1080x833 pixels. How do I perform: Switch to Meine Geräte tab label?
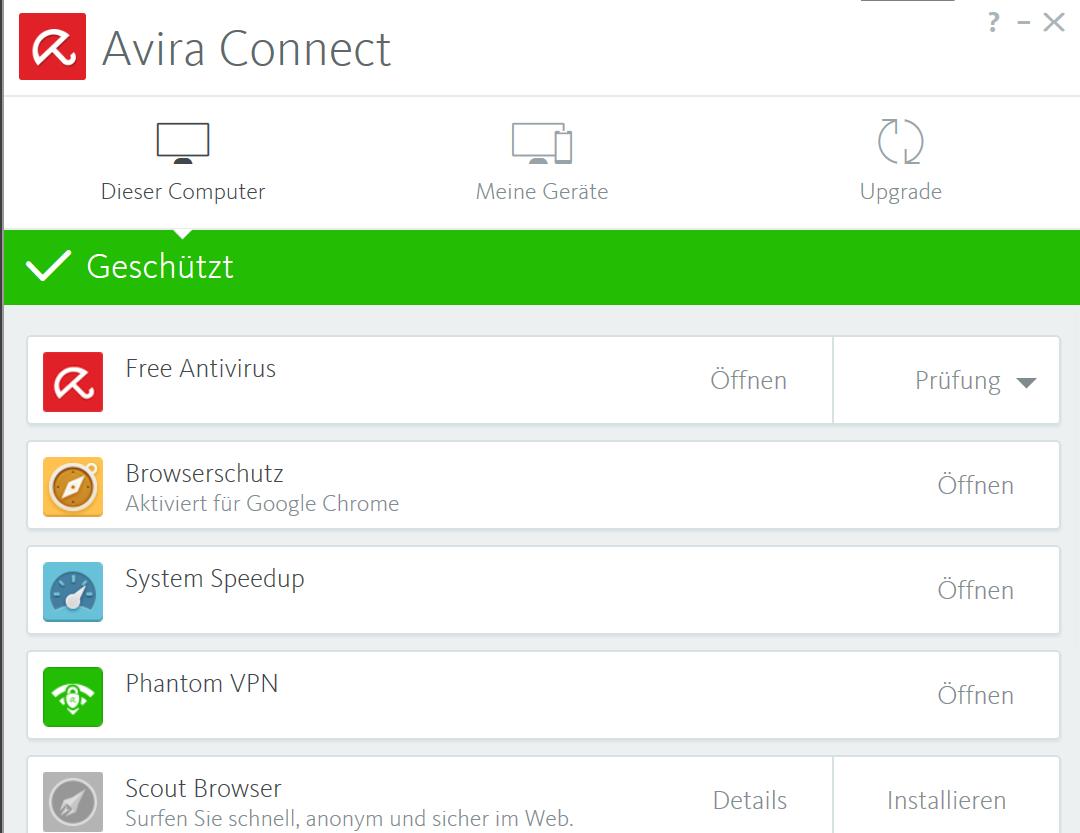tap(542, 191)
